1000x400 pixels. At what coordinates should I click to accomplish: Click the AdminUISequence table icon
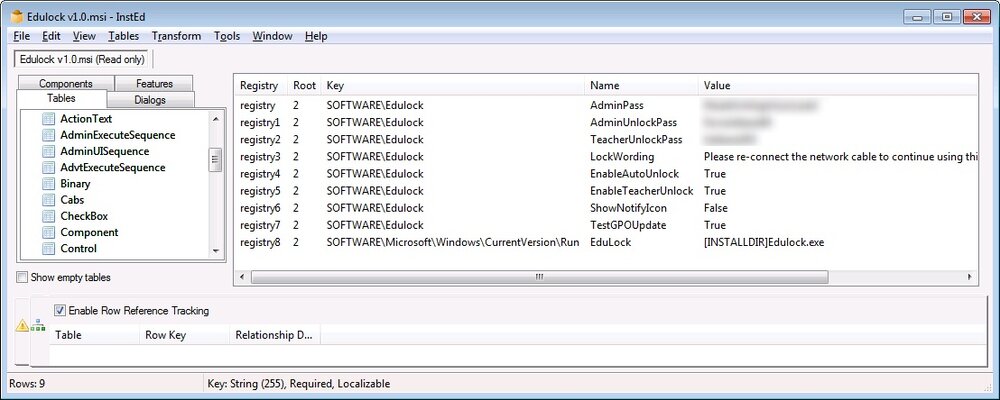48,151
